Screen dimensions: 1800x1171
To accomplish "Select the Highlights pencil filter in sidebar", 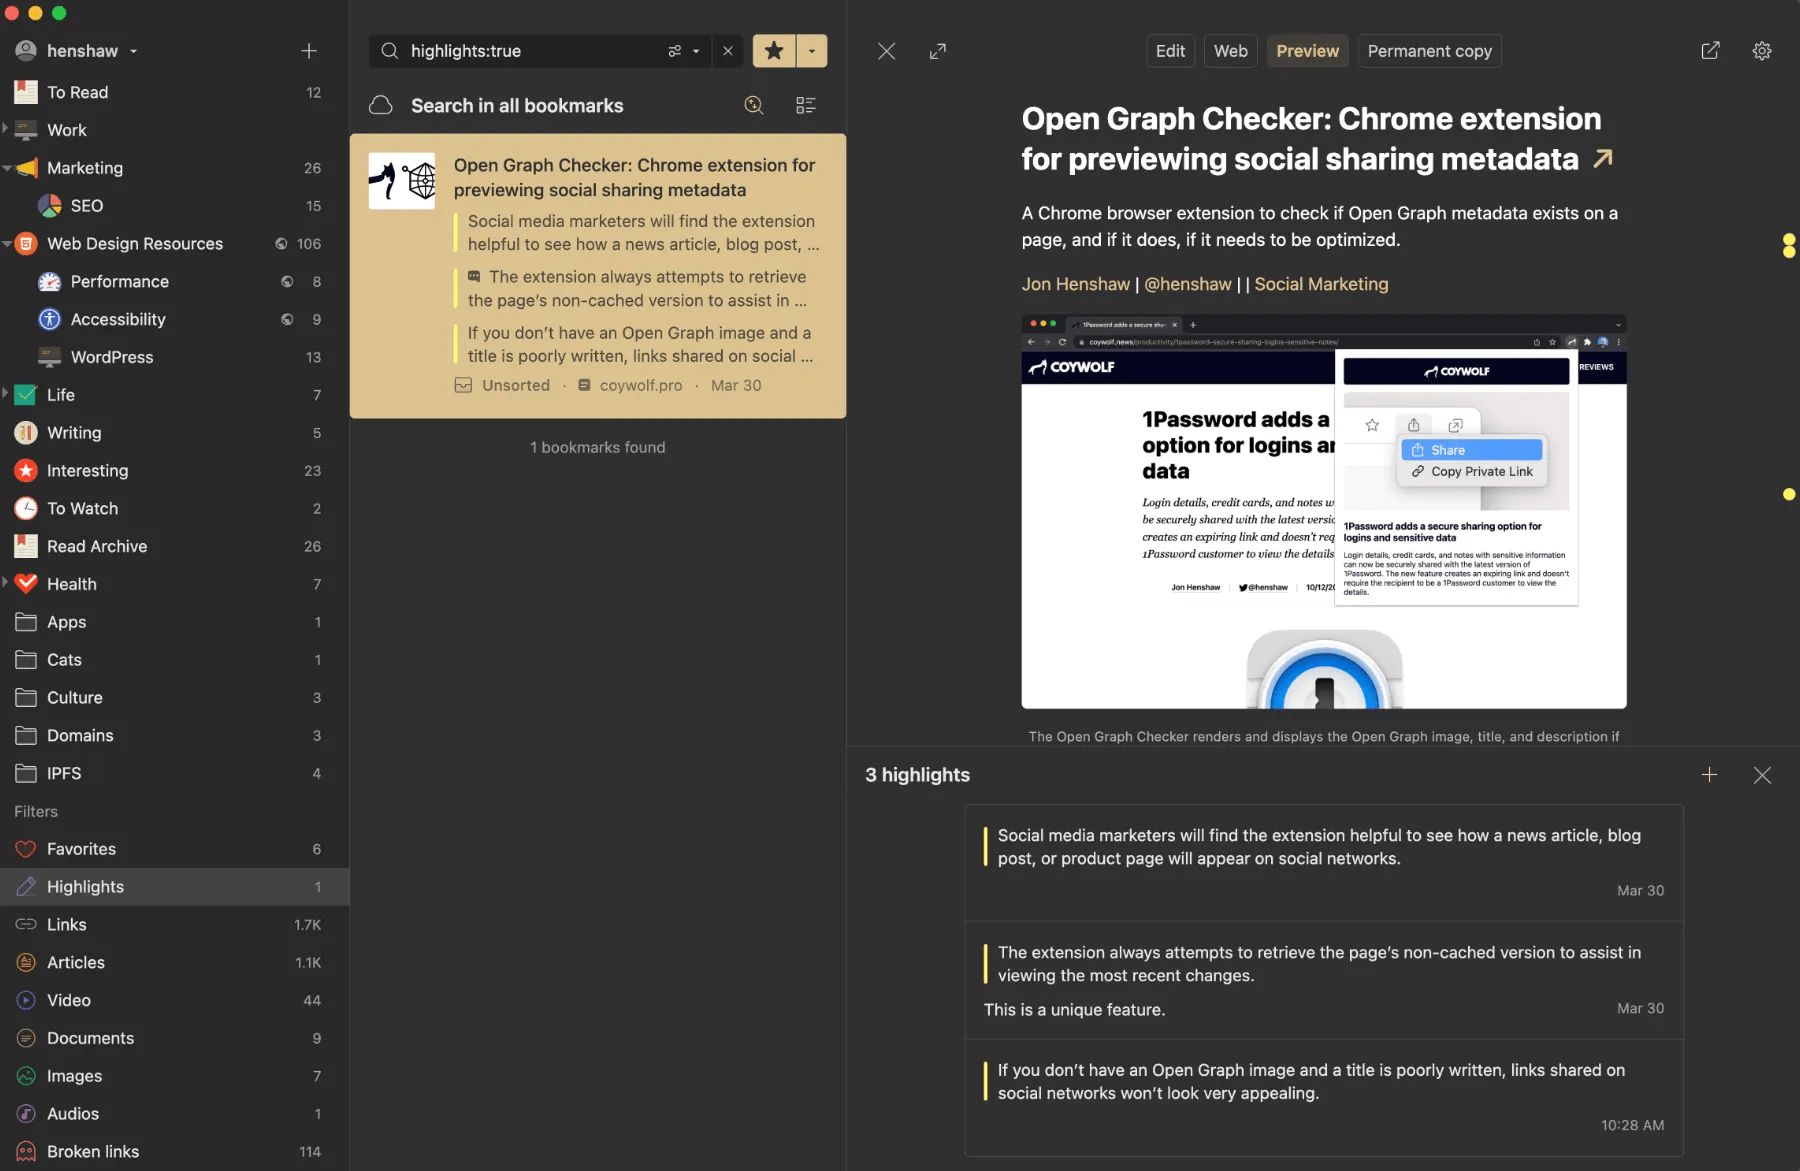I will click(x=27, y=886).
